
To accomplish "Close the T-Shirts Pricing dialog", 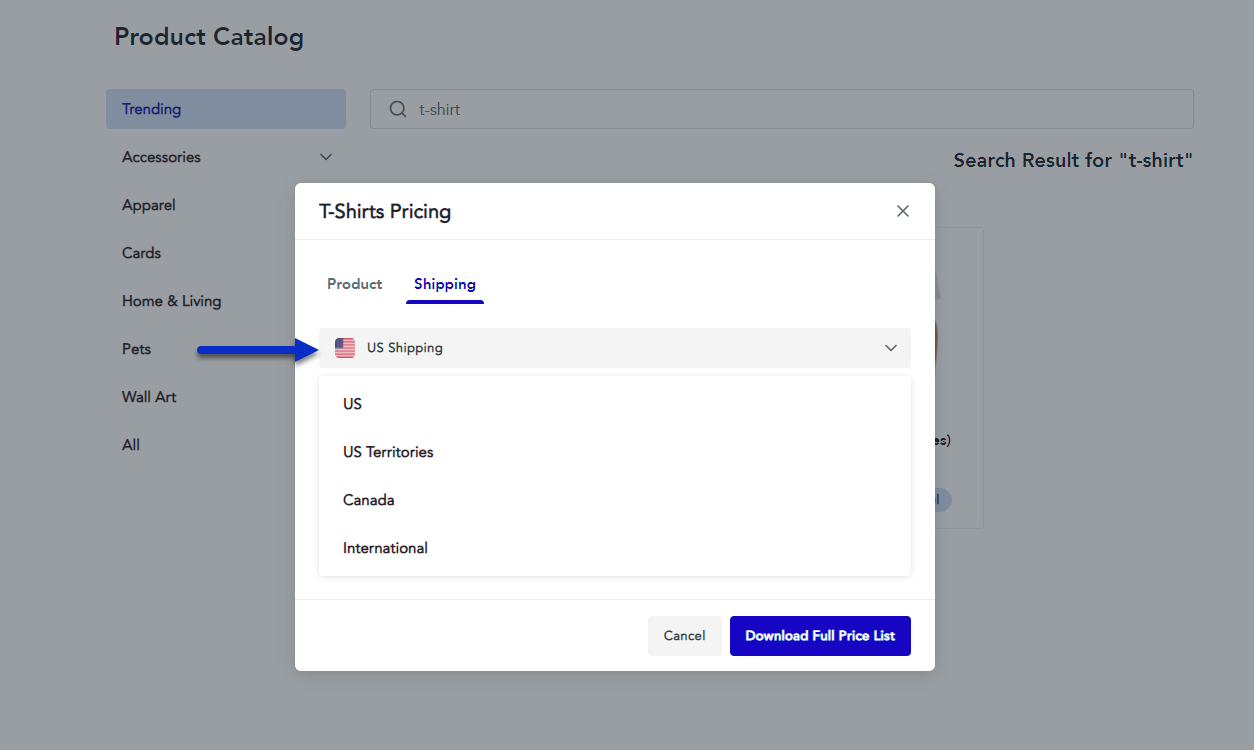I will point(902,211).
